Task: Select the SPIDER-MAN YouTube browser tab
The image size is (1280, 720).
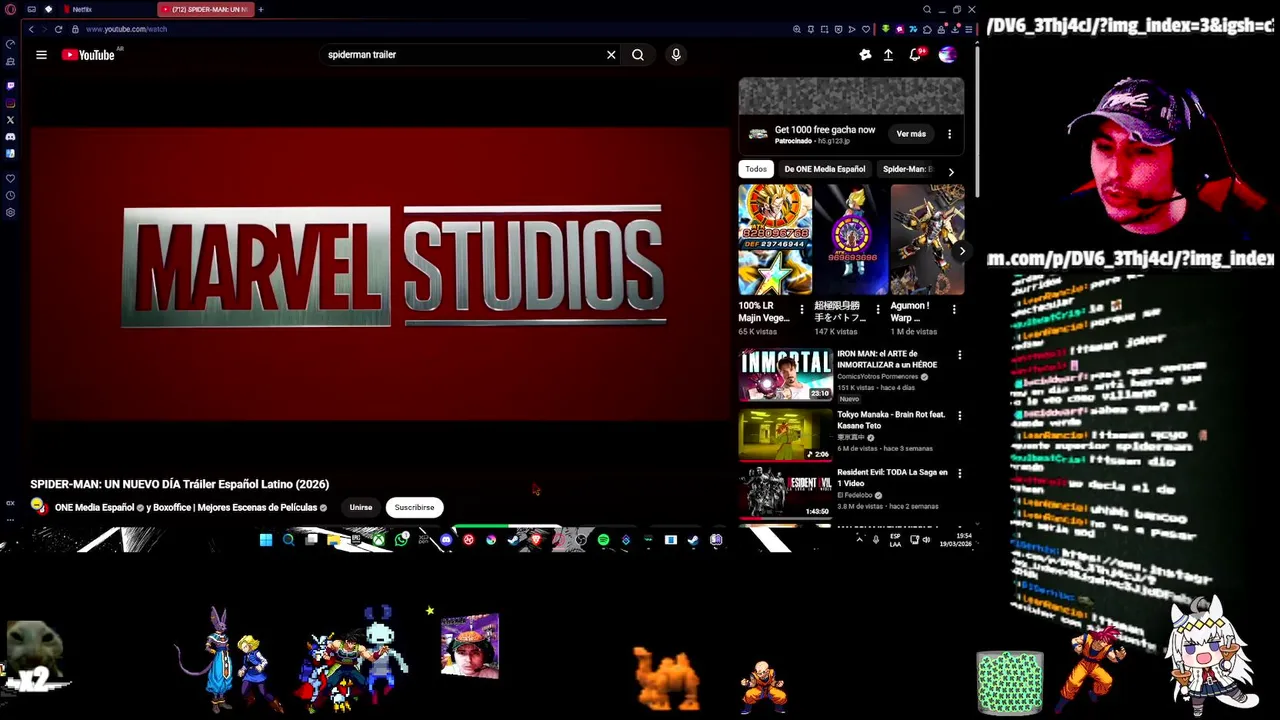Action: 206,9
